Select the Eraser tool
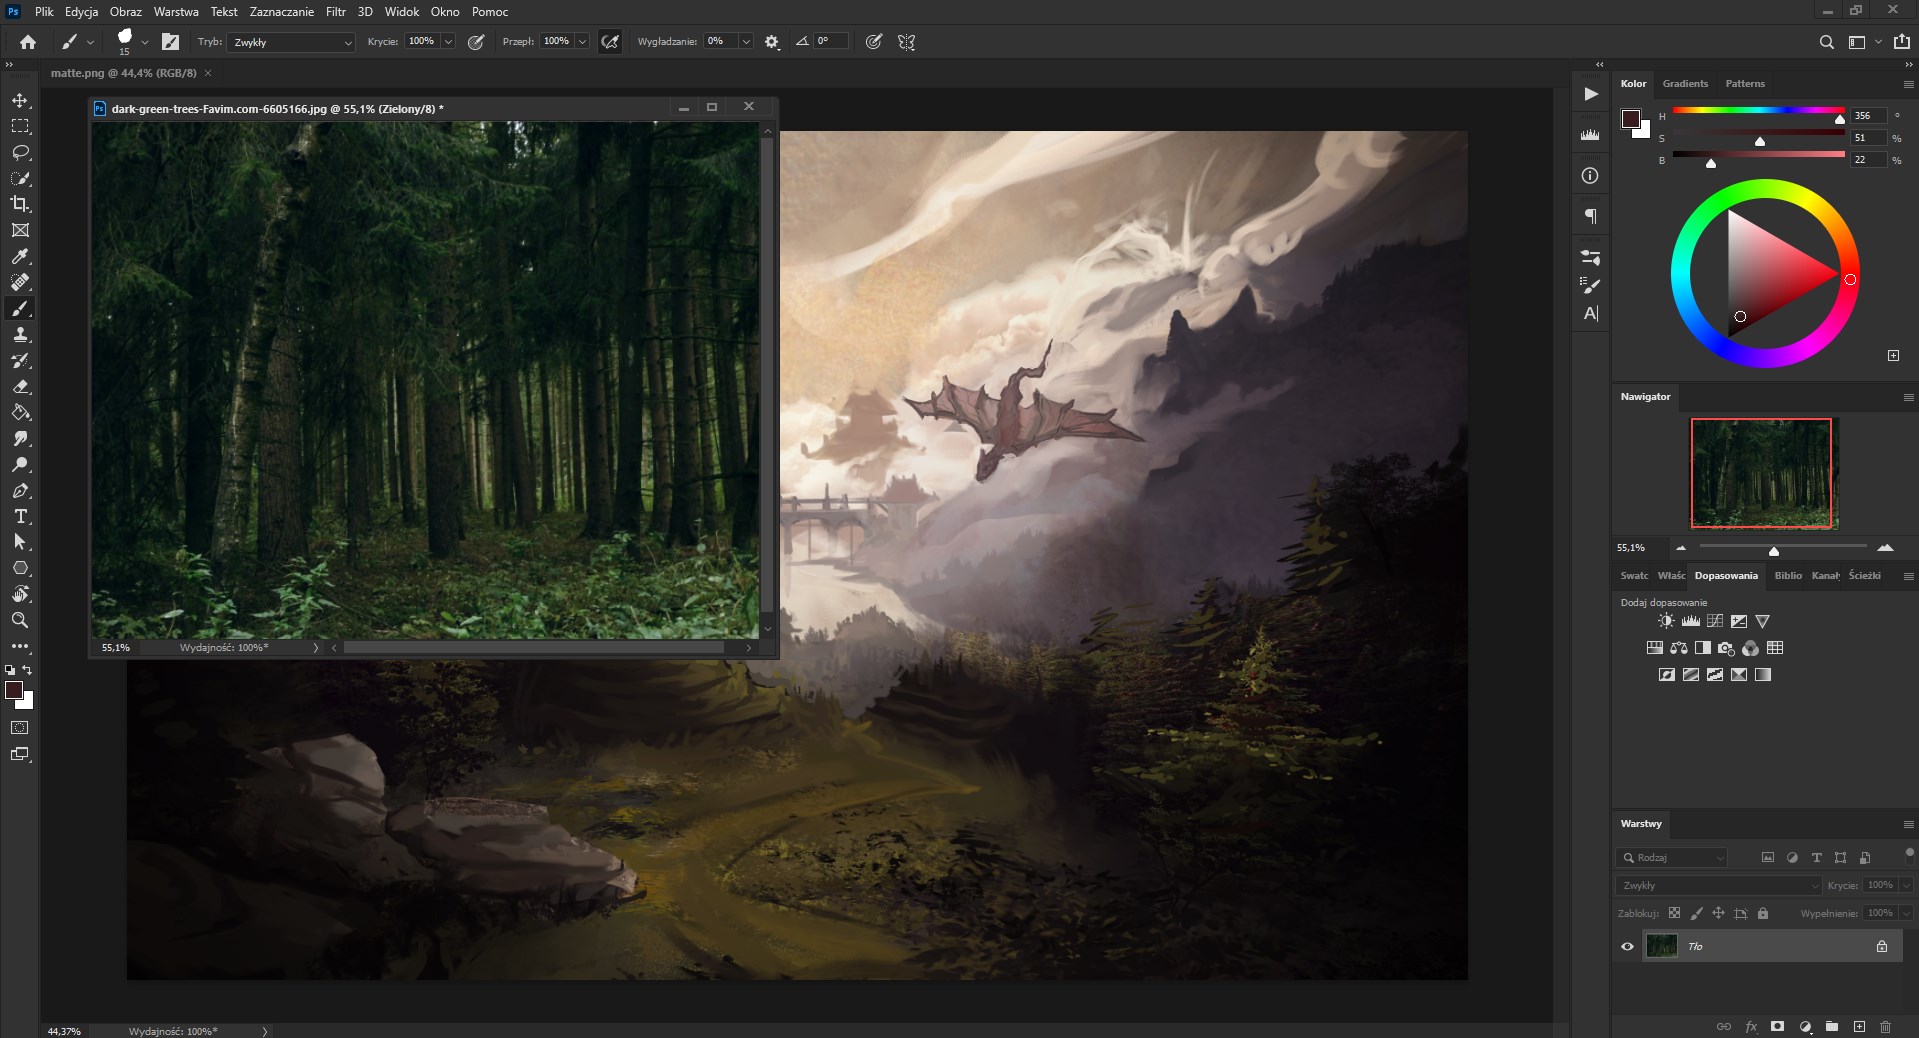This screenshot has height=1038, width=1919. tap(20, 386)
